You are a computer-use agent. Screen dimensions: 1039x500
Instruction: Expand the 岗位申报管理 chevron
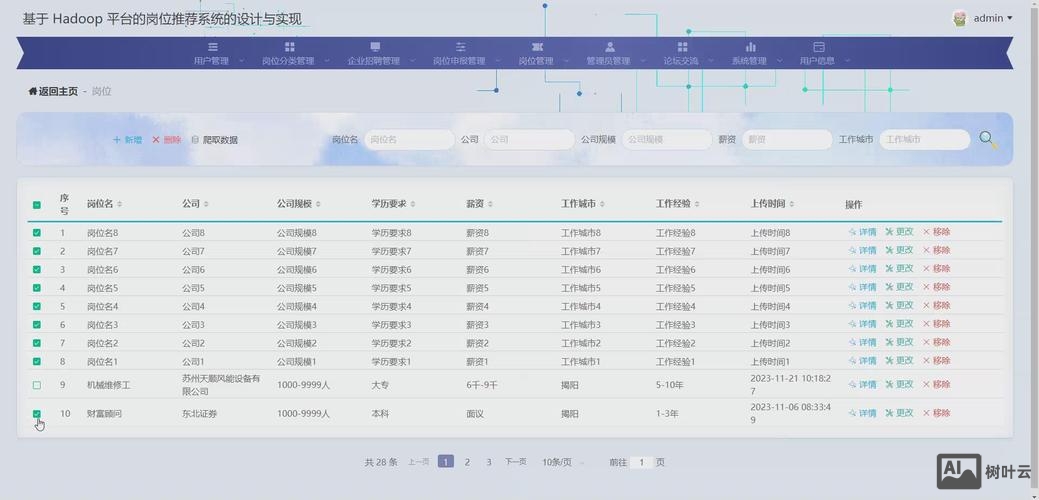(498, 61)
